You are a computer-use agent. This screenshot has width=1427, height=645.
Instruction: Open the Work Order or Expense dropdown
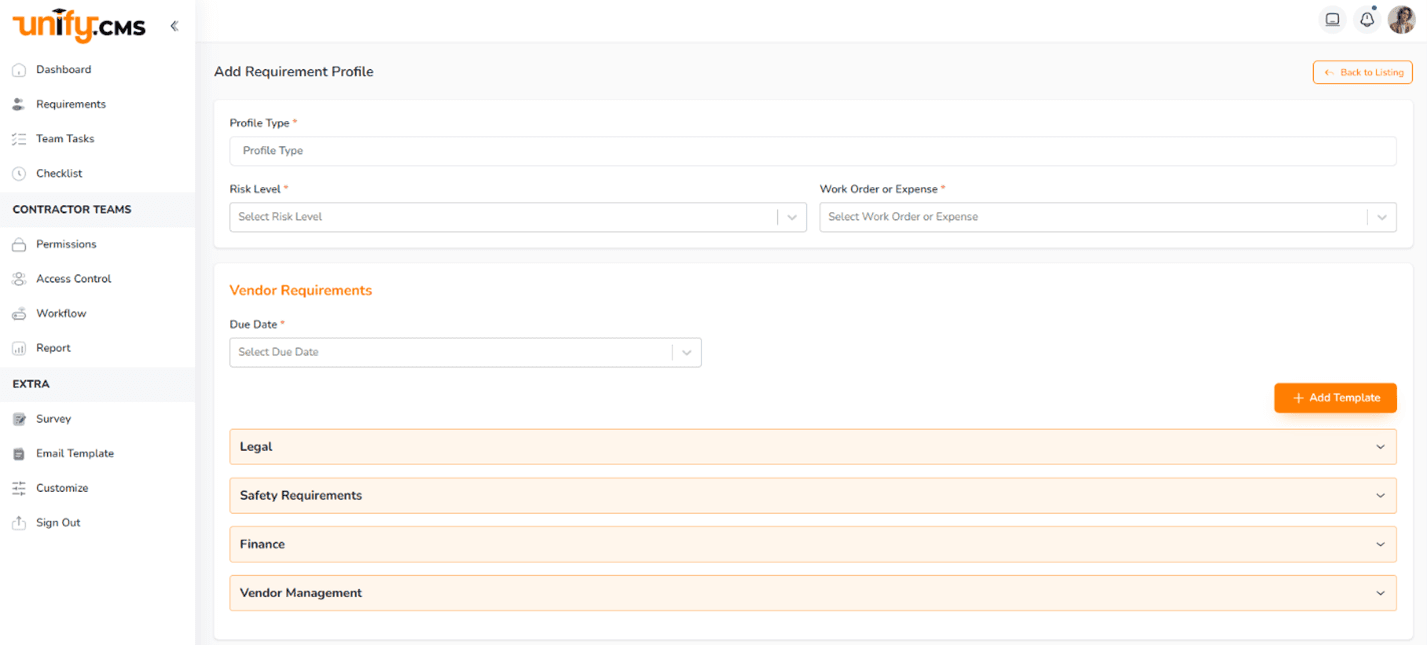tap(1107, 217)
